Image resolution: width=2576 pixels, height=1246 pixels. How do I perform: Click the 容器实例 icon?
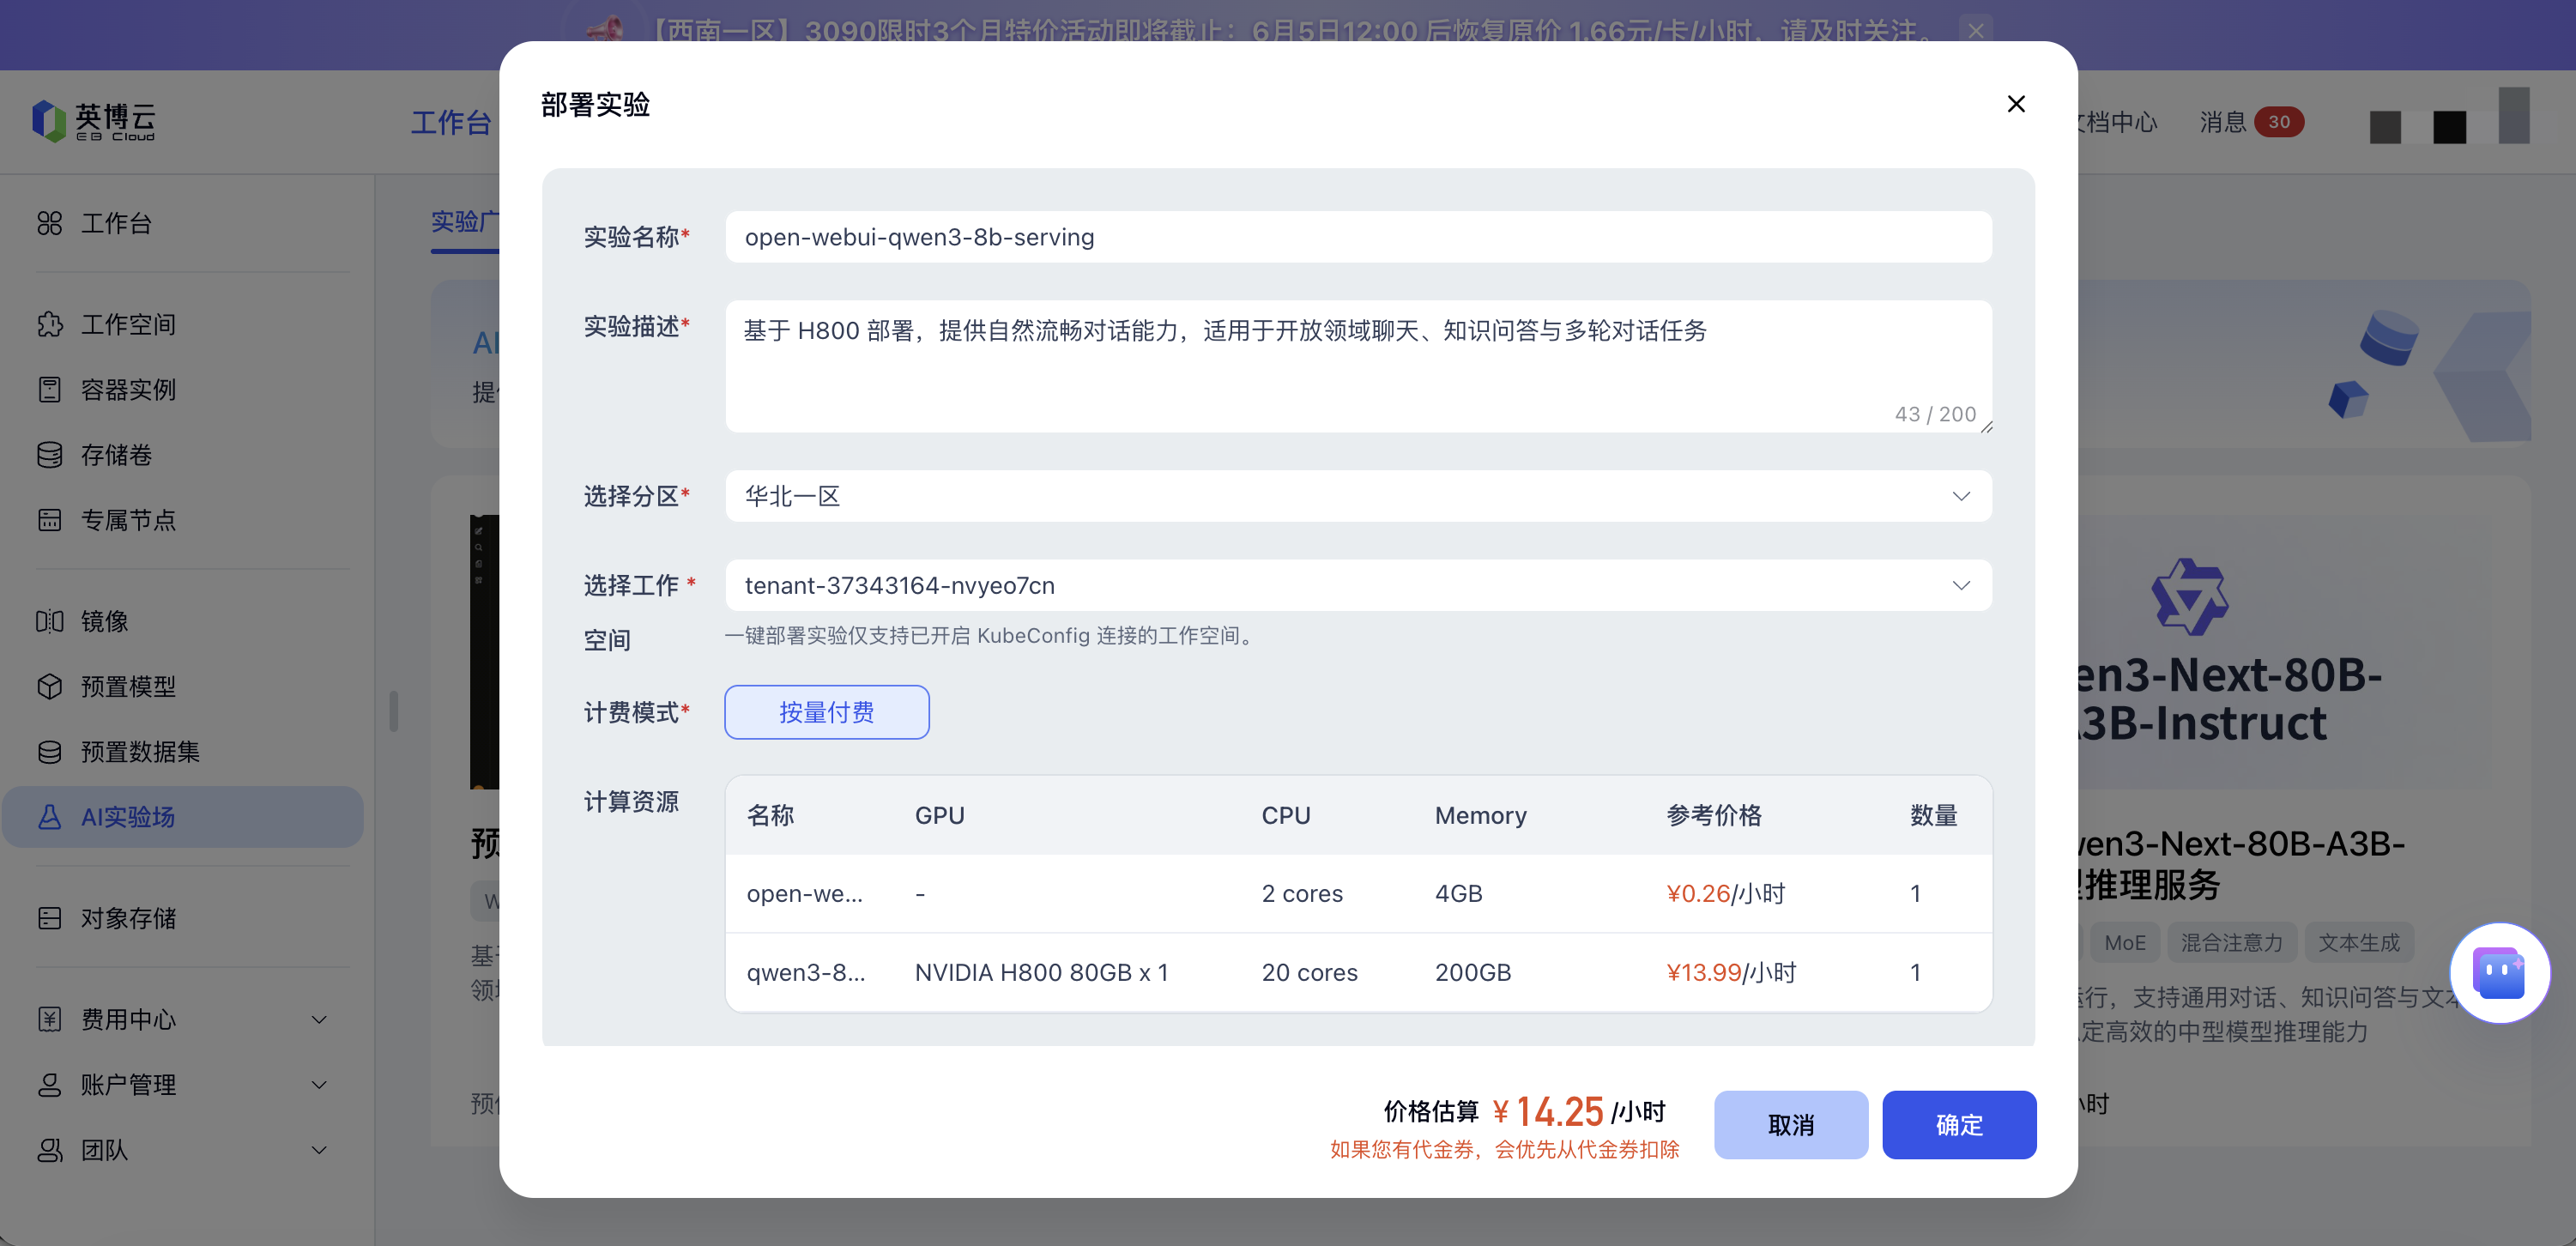50,389
